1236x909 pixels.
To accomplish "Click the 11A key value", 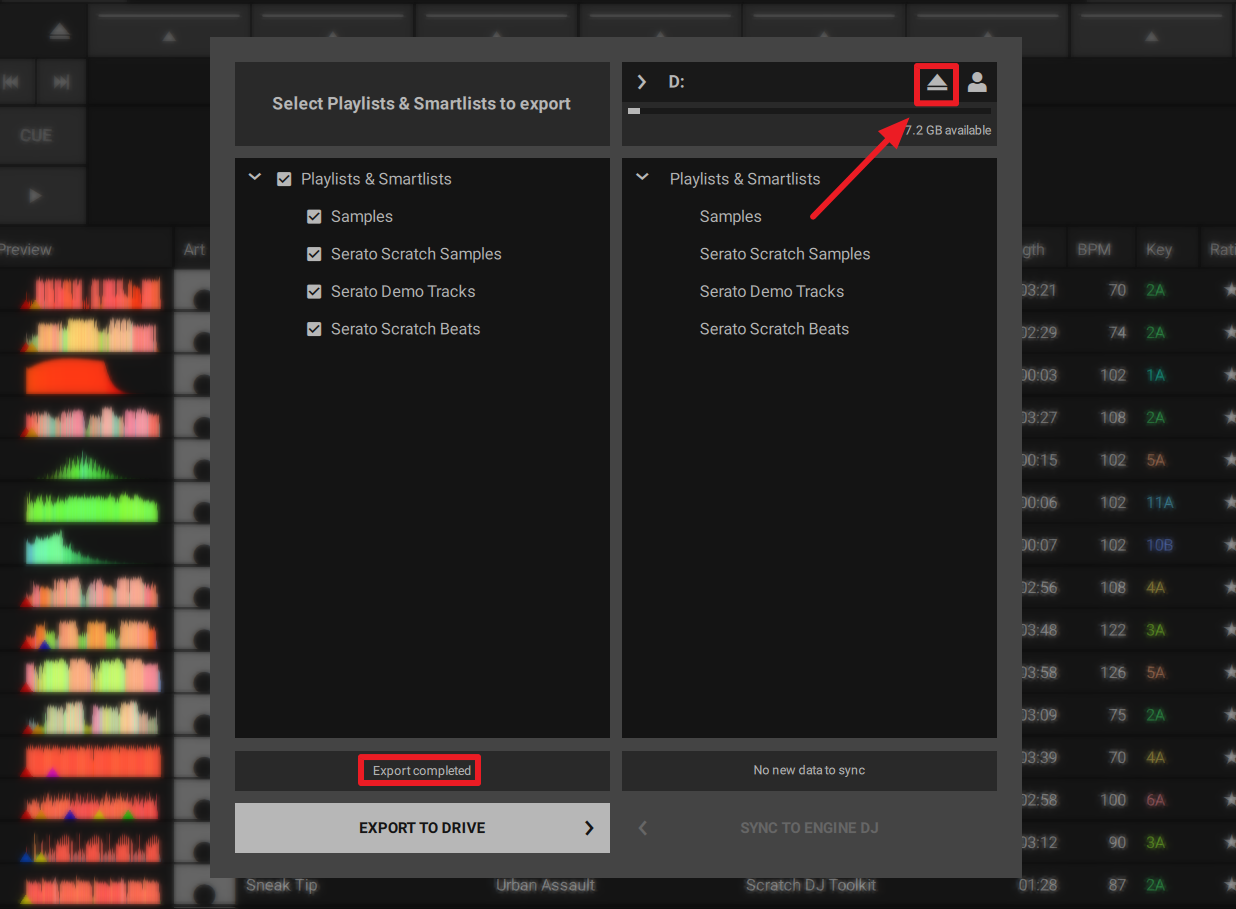I will [1160, 503].
